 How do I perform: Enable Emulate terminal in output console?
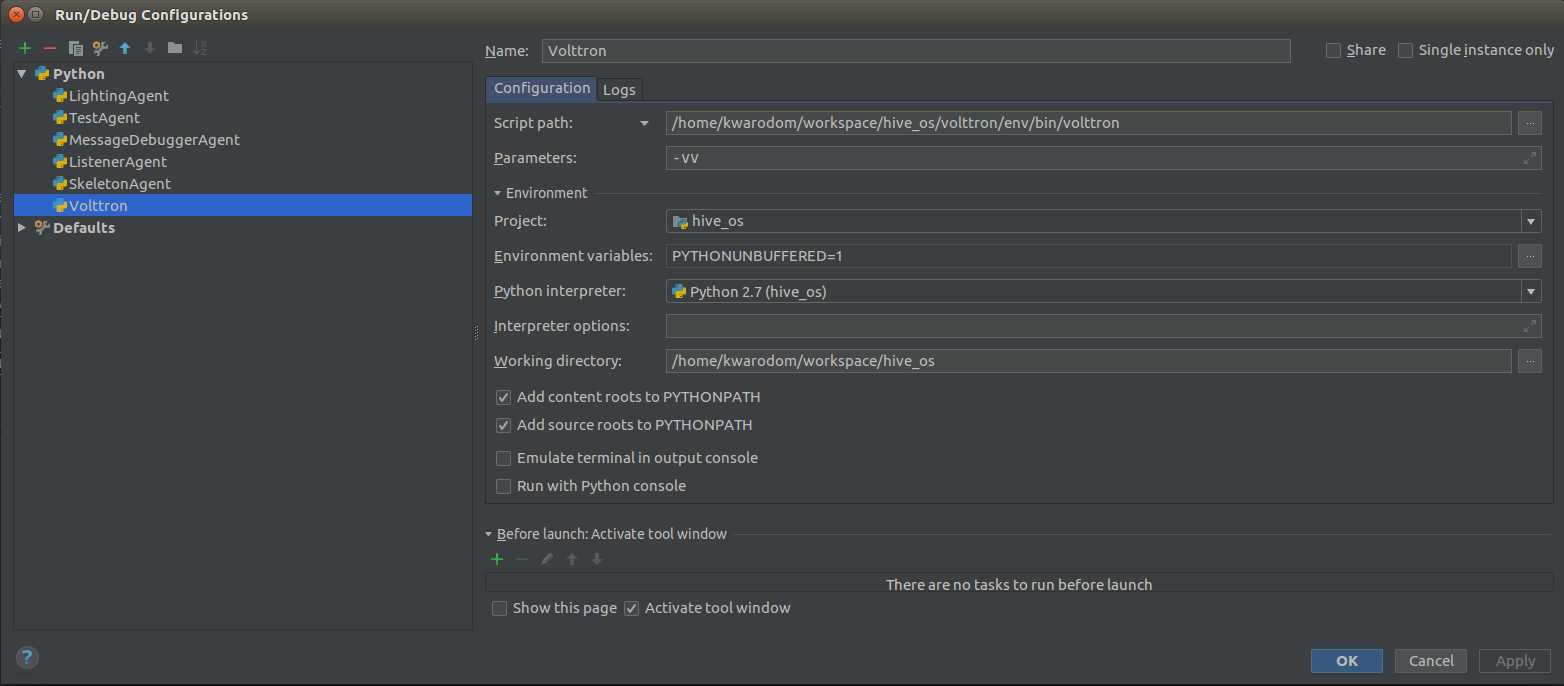tap(503, 458)
